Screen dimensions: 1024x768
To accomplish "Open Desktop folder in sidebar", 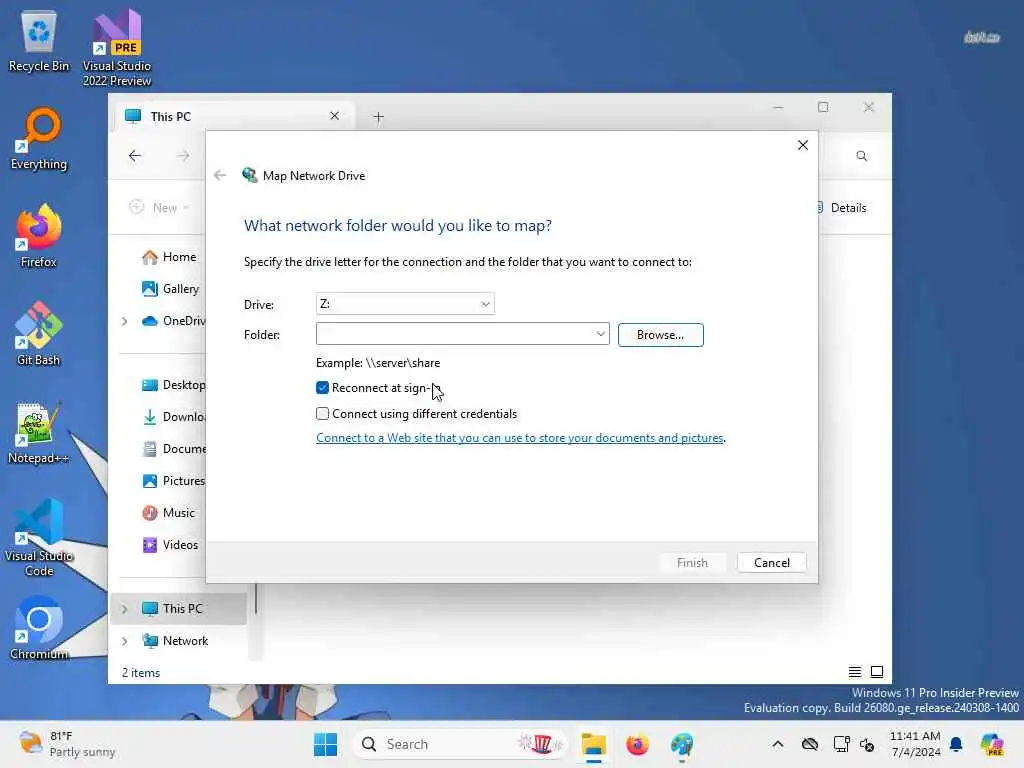I will tap(172, 385).
